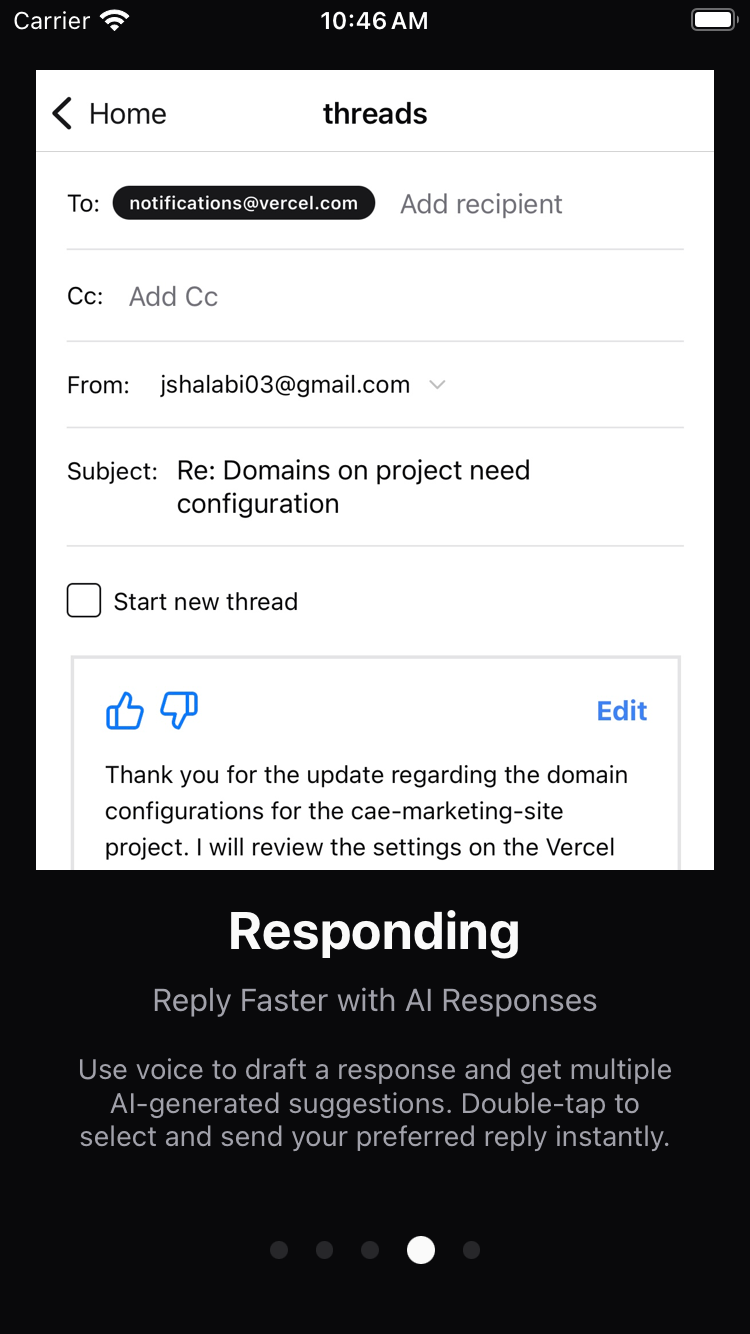
Task: Click the thumbs up icon
Action: point(125,711)
